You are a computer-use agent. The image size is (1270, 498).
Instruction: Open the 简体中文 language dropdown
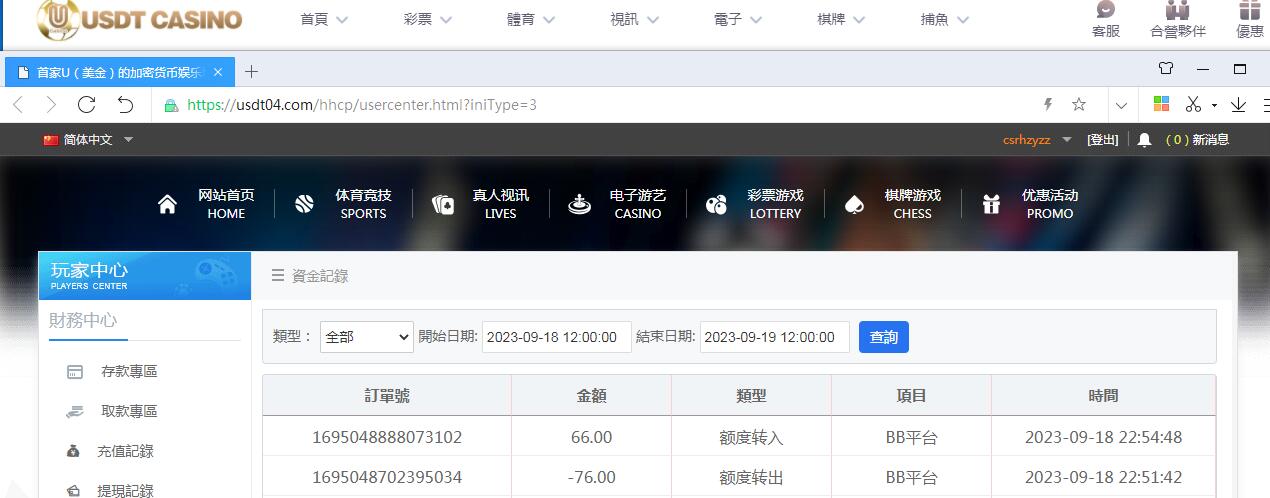pyautogui.click(x=88, y=140)
